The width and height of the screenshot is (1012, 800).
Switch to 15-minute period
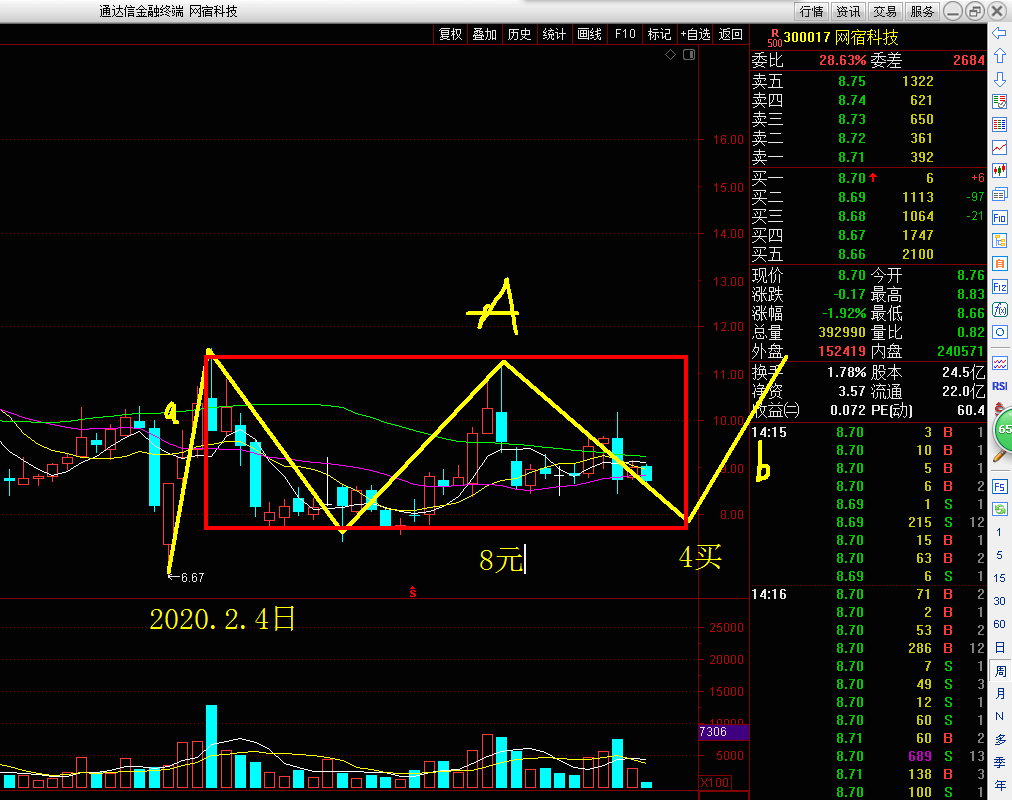point(999,578)
